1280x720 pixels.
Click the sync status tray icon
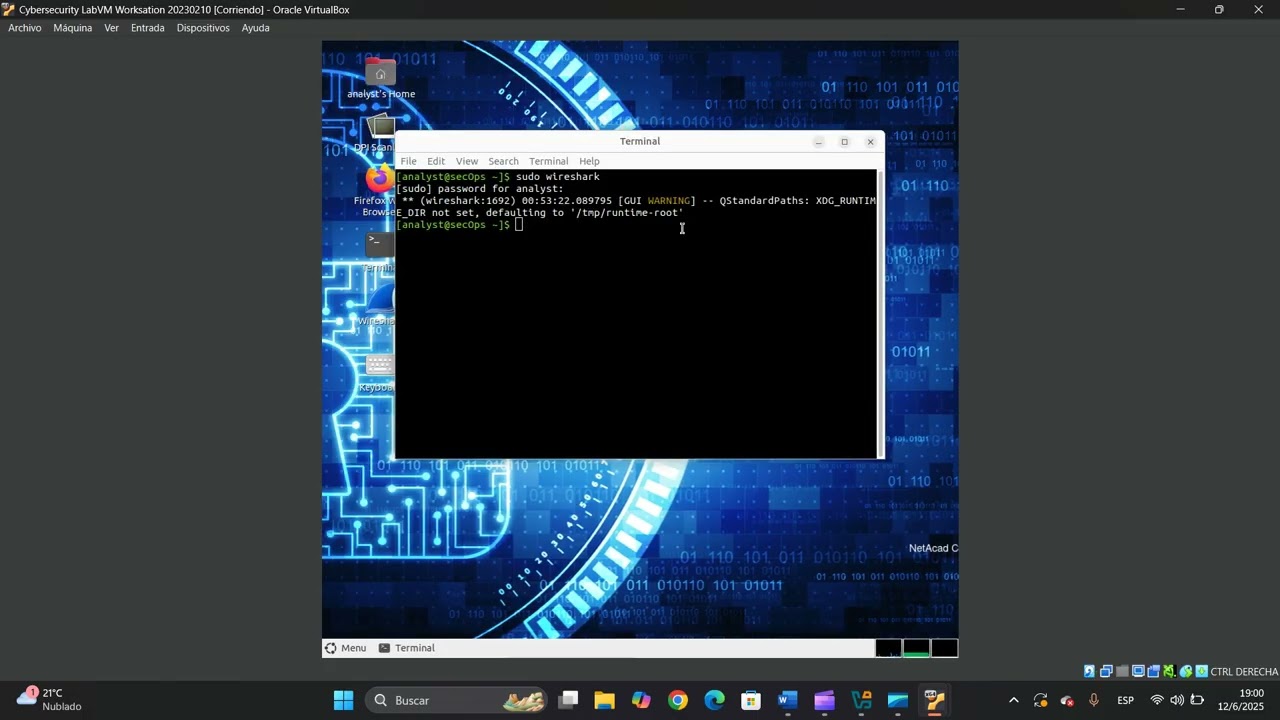(1040, 700)
